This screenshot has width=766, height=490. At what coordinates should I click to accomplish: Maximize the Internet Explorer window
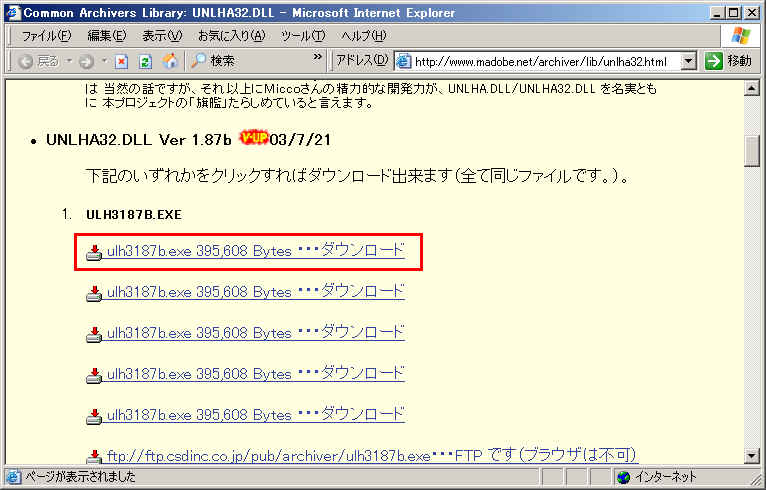coord(733,13)
